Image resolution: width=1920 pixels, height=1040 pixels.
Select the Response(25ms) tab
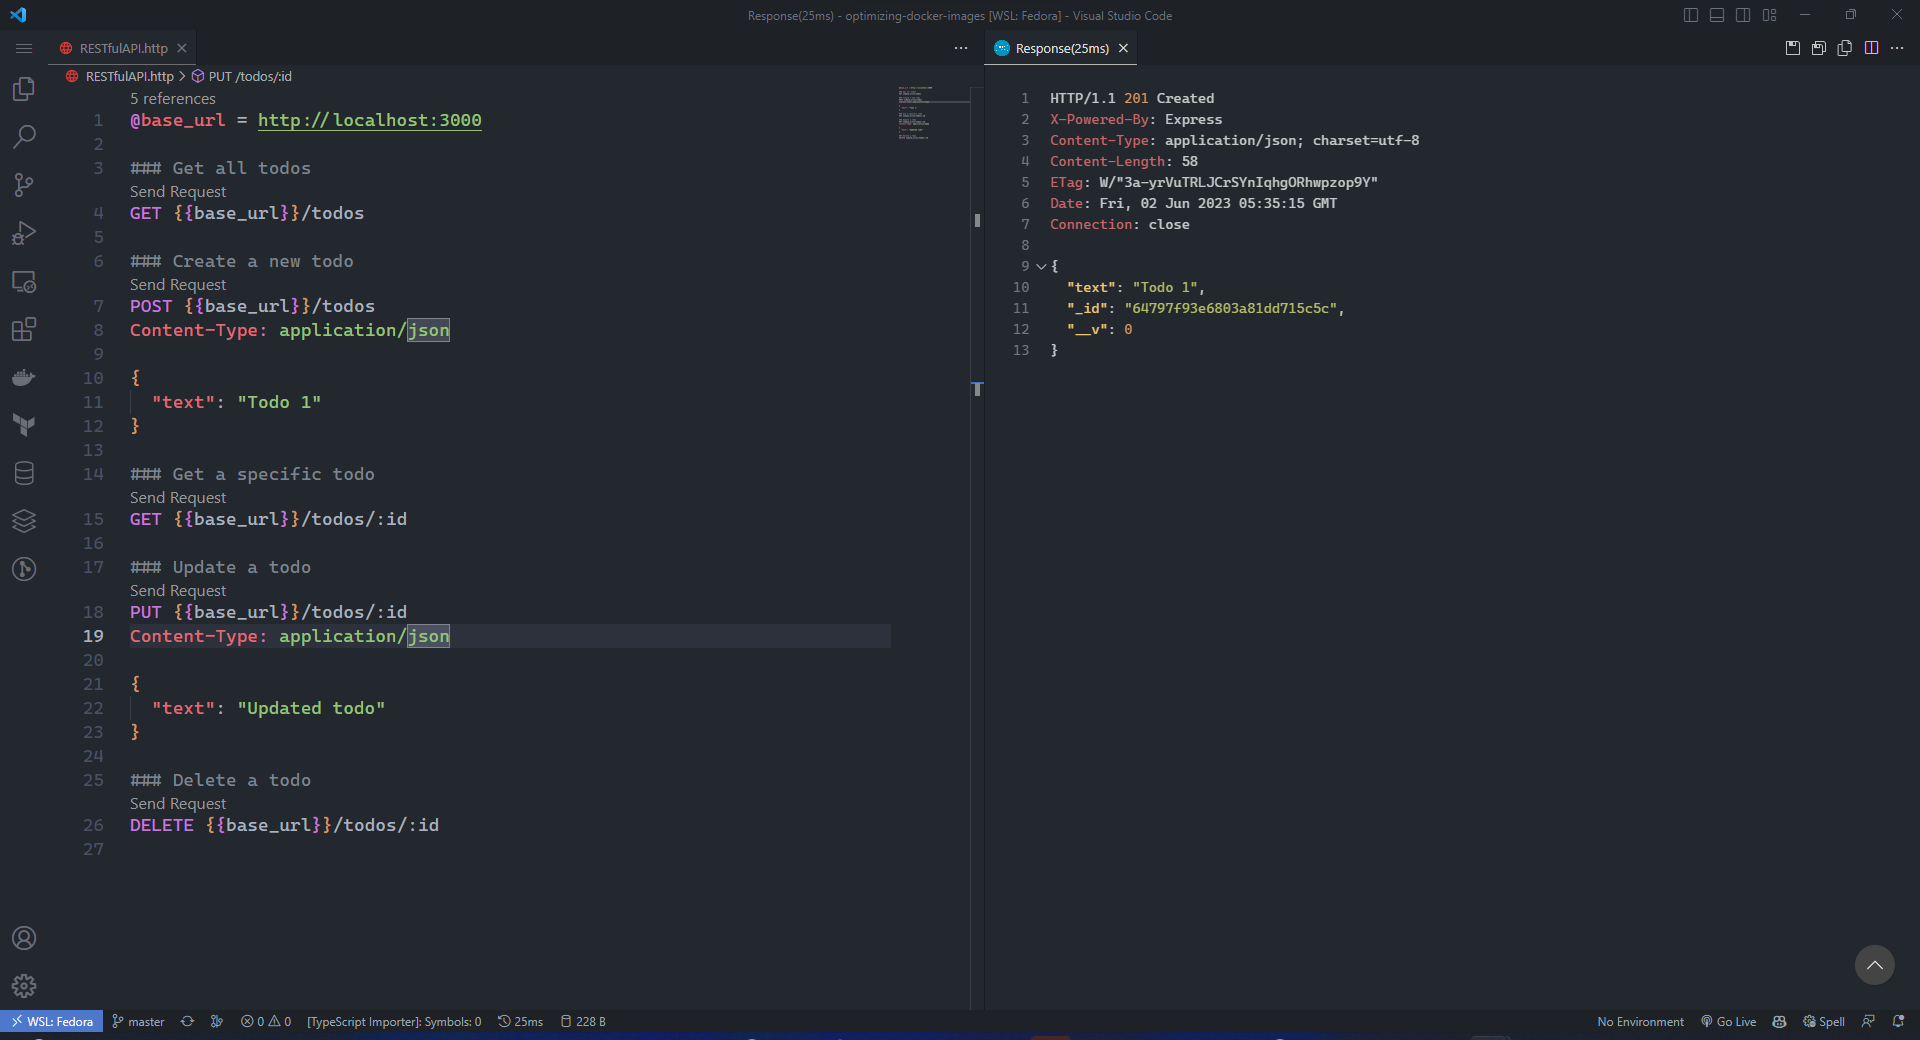1061,48
